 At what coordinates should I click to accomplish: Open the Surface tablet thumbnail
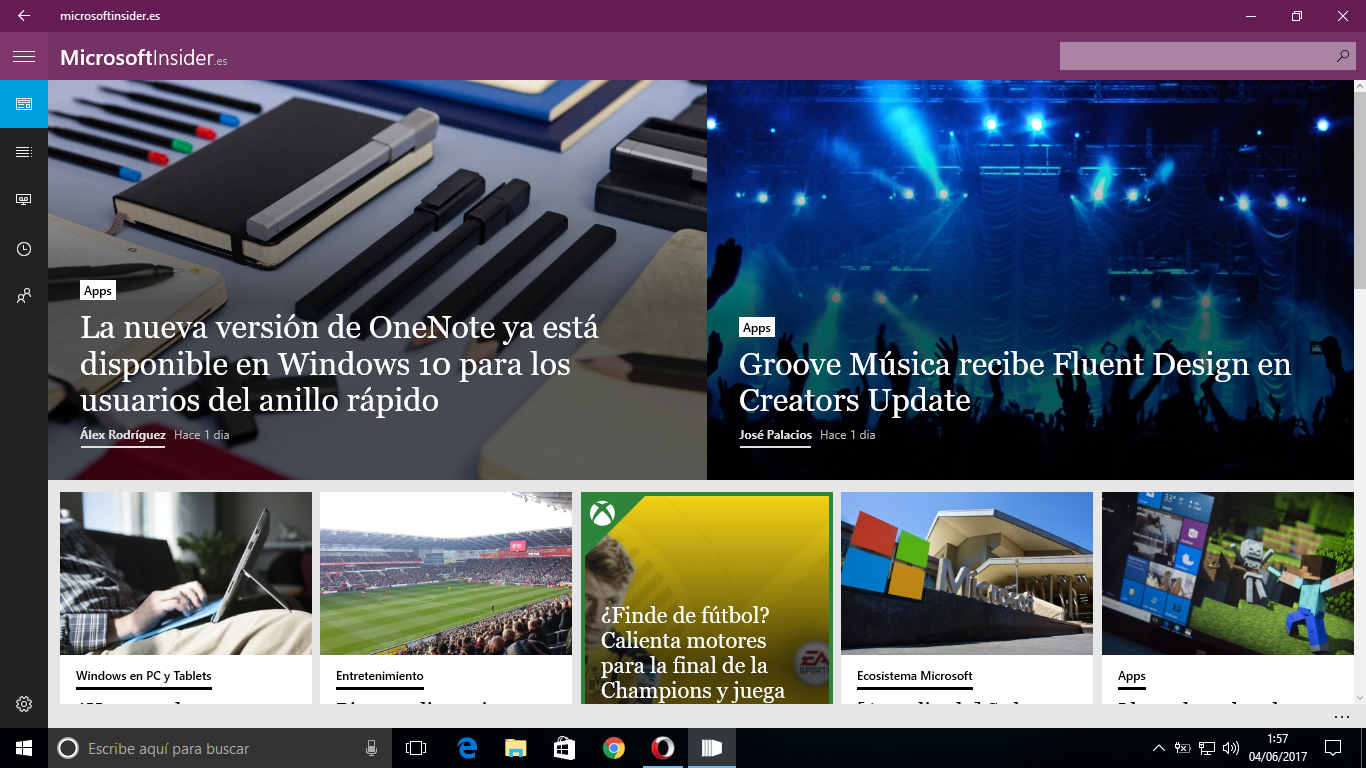click(x=186, y=573)
